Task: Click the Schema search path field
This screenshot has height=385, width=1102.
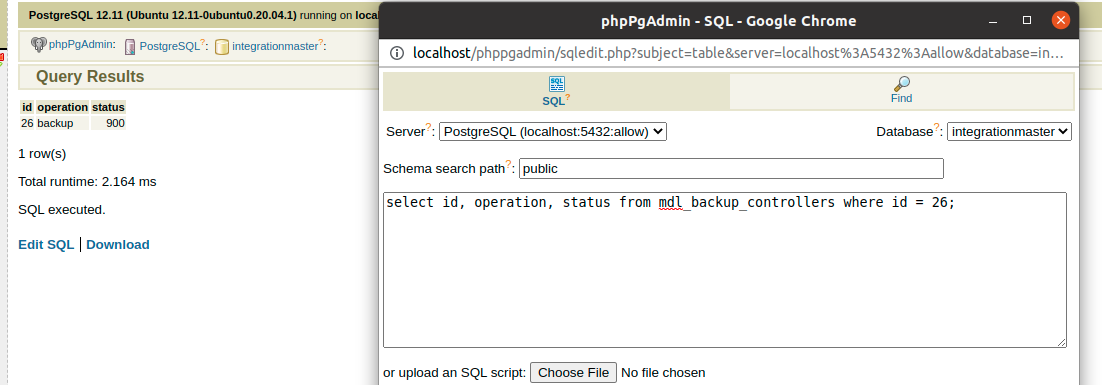Action: click(x=732, y=169)
